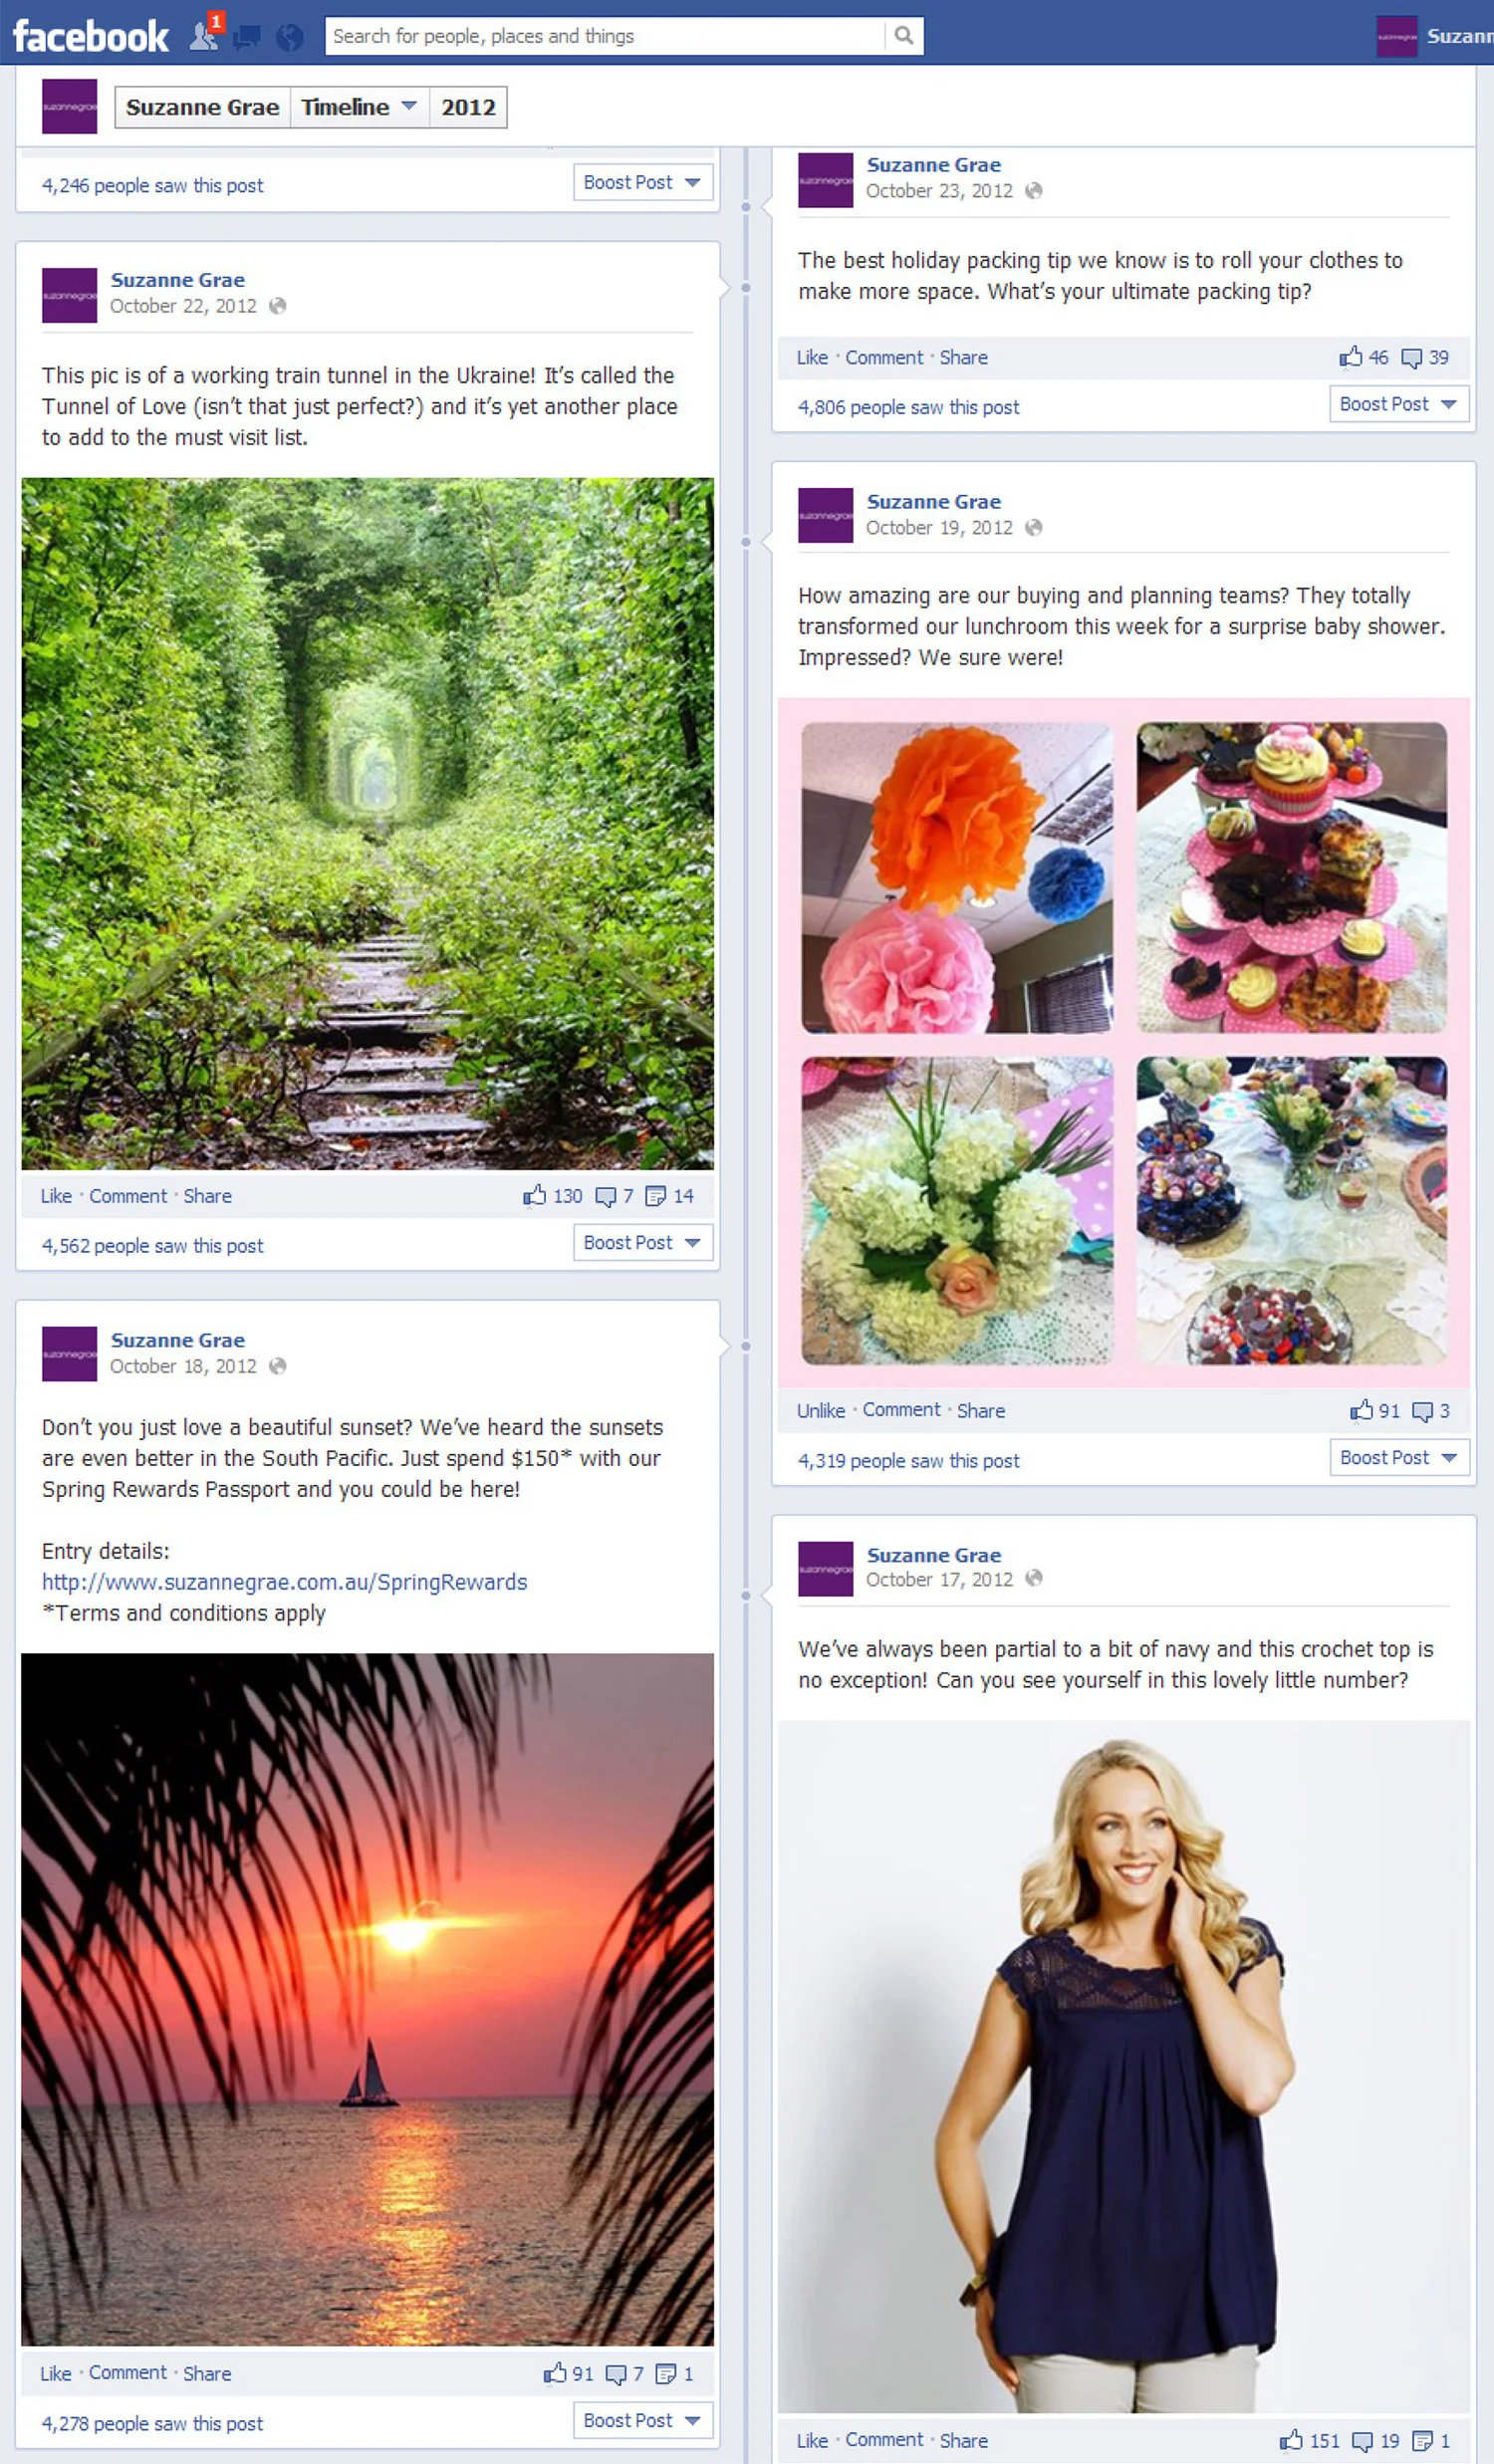Expand the Timeline dropdown
This screenshot has height=2464, width=1494.
point(359,107)
